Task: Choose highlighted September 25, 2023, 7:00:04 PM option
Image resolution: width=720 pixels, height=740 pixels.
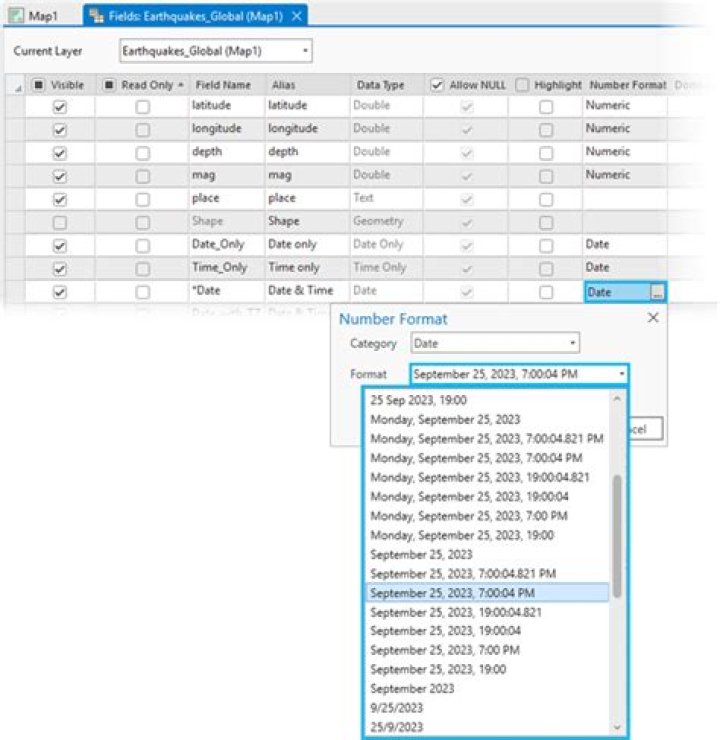Action: [487, 593]
